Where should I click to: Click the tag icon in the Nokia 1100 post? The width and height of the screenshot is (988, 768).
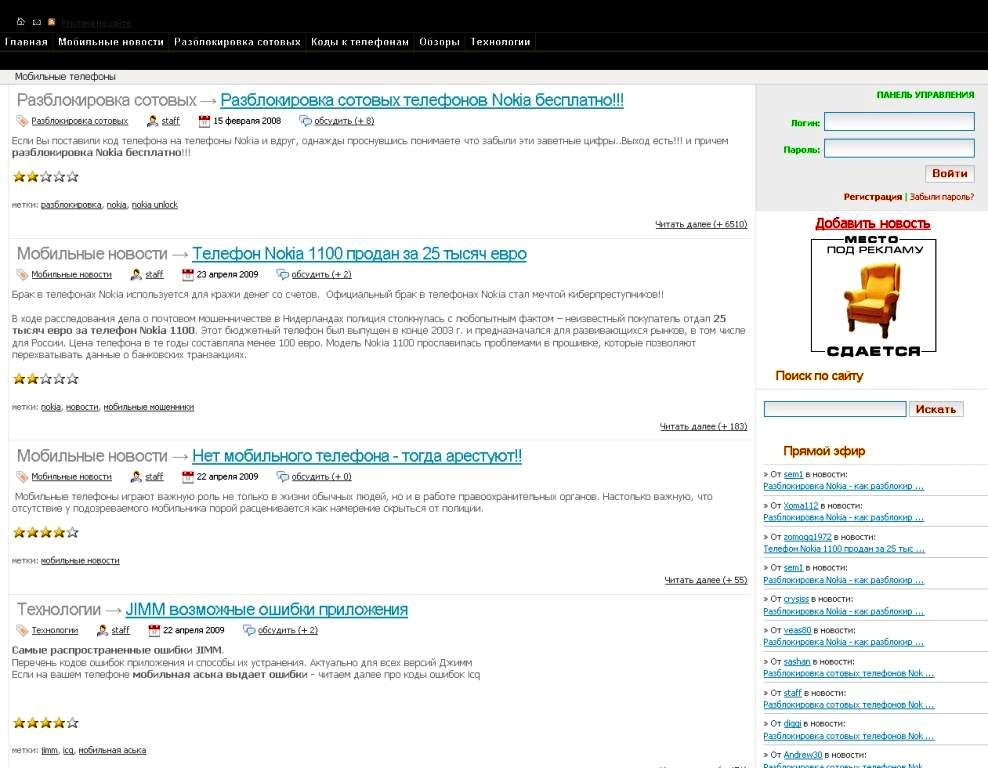coord(22,275)
